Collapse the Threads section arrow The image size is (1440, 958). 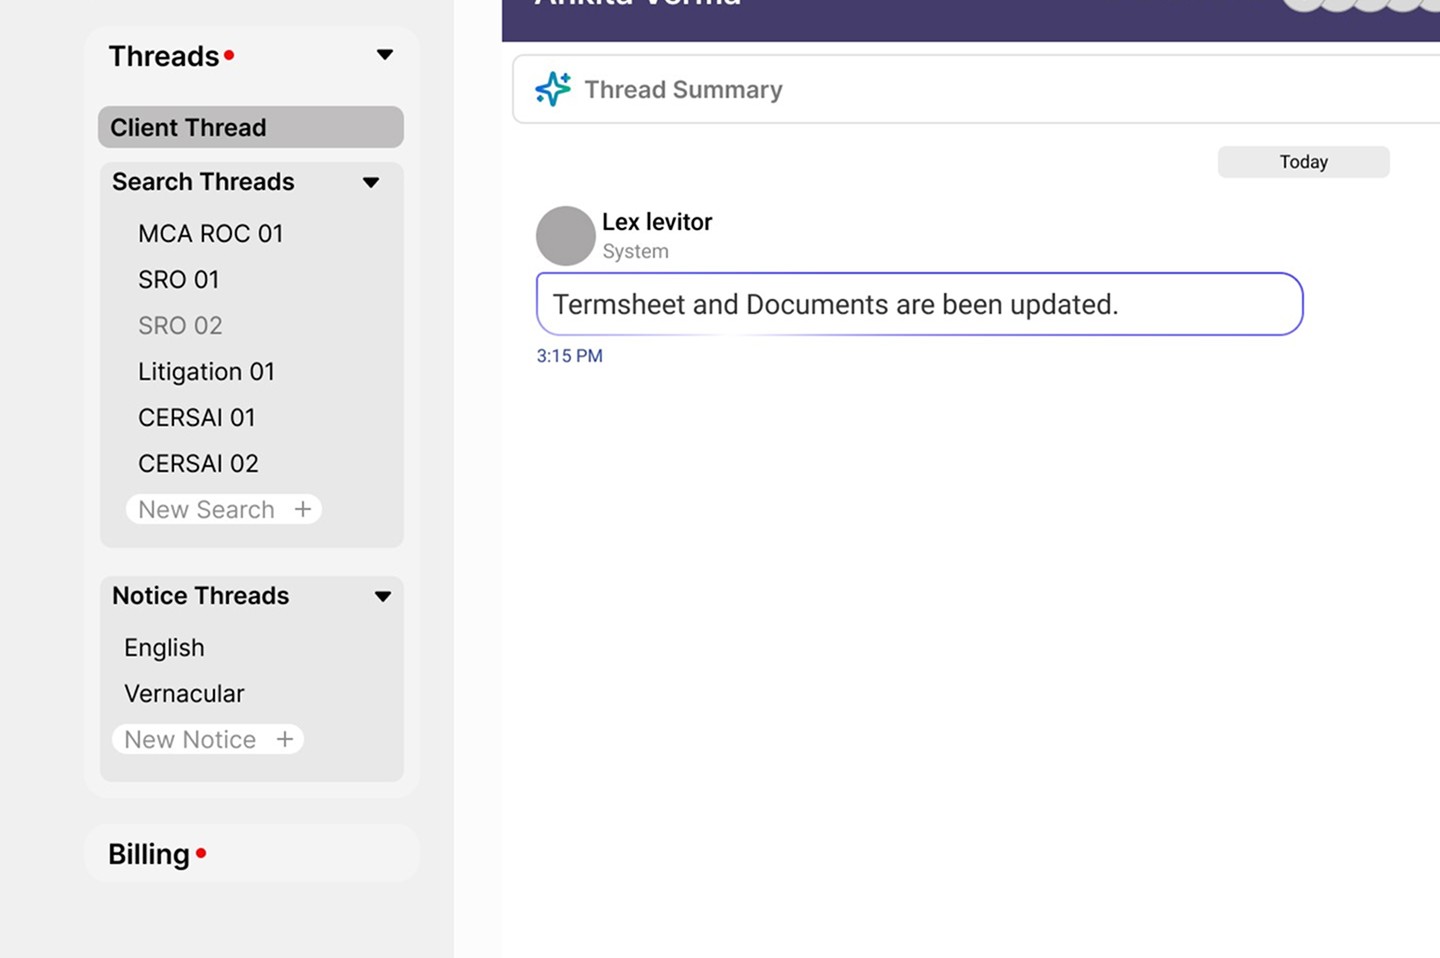385,55
